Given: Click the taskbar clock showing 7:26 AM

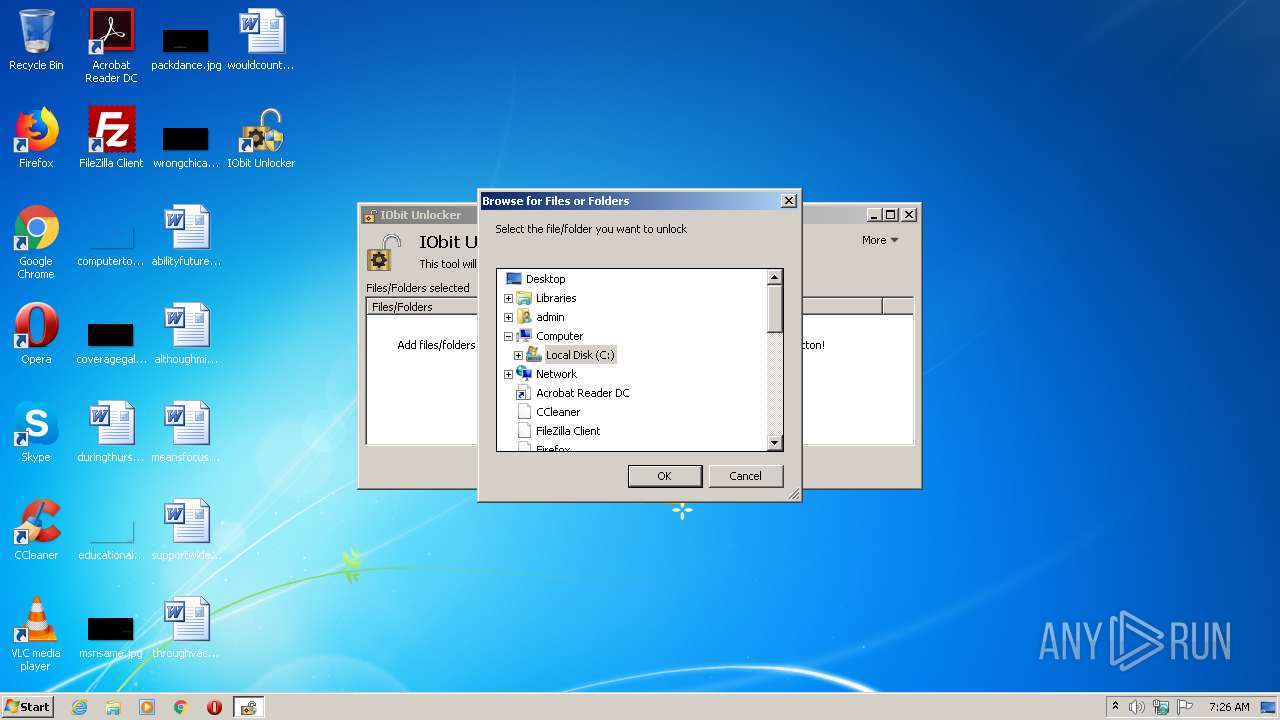Looking at the screenshot, I should 1229,707.
